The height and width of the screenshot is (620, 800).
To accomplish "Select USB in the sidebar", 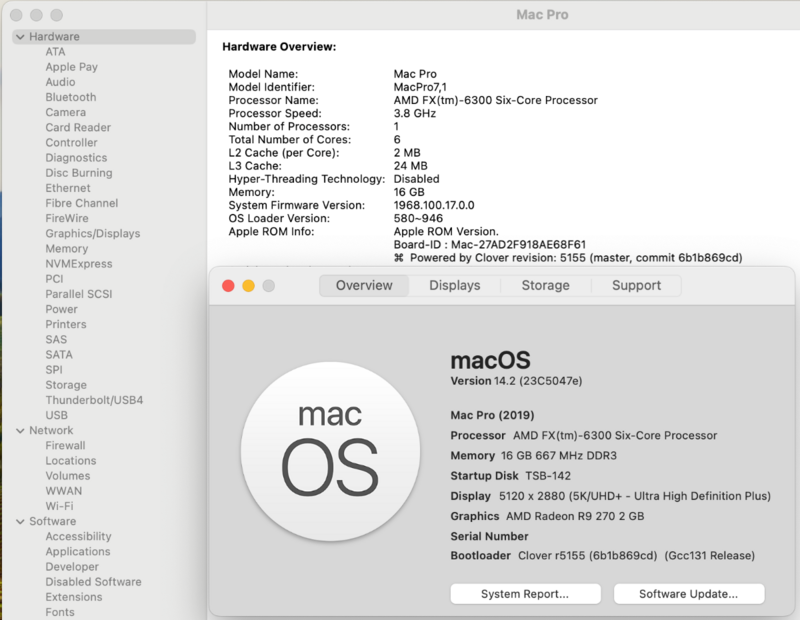I will pos(56,415).
